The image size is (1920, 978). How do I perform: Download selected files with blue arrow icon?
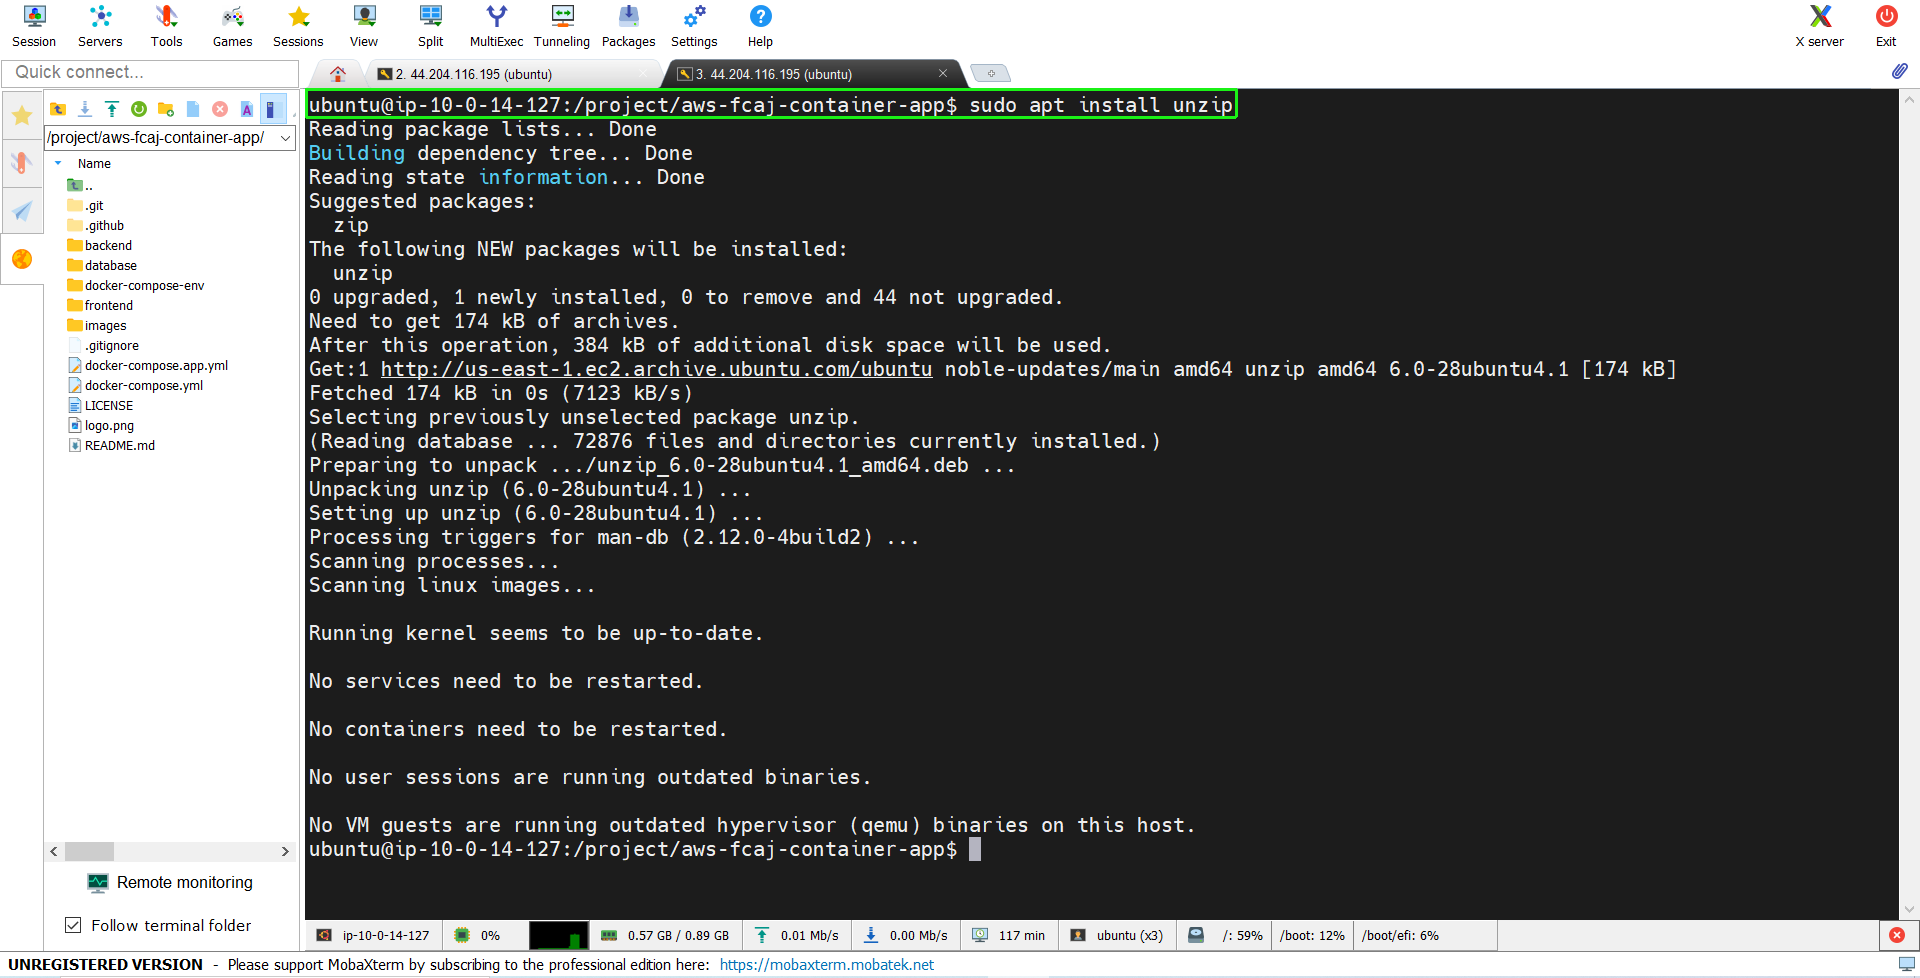(x=85, y=109)
